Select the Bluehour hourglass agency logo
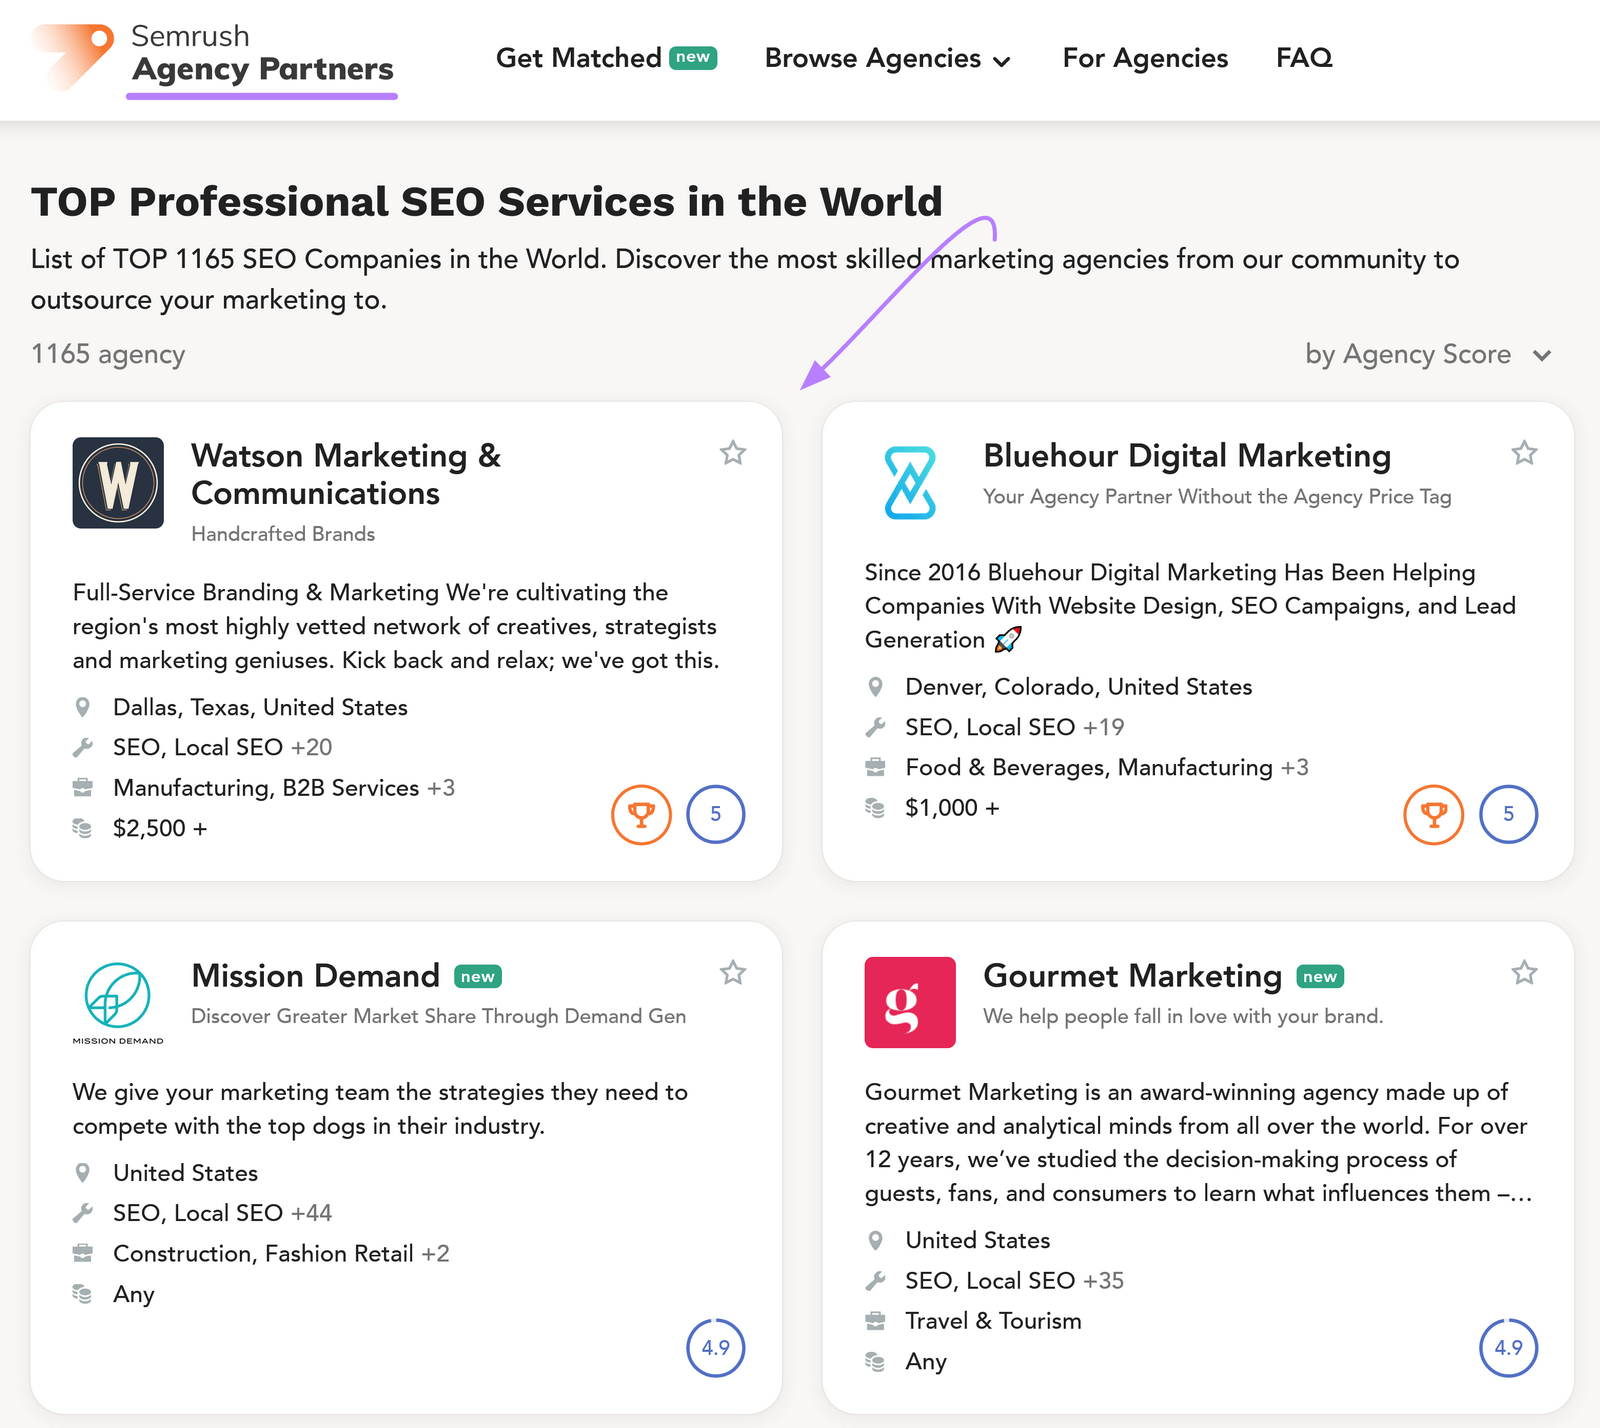The width and height of the screenshot is (1600, 1428). click(909, 483)
